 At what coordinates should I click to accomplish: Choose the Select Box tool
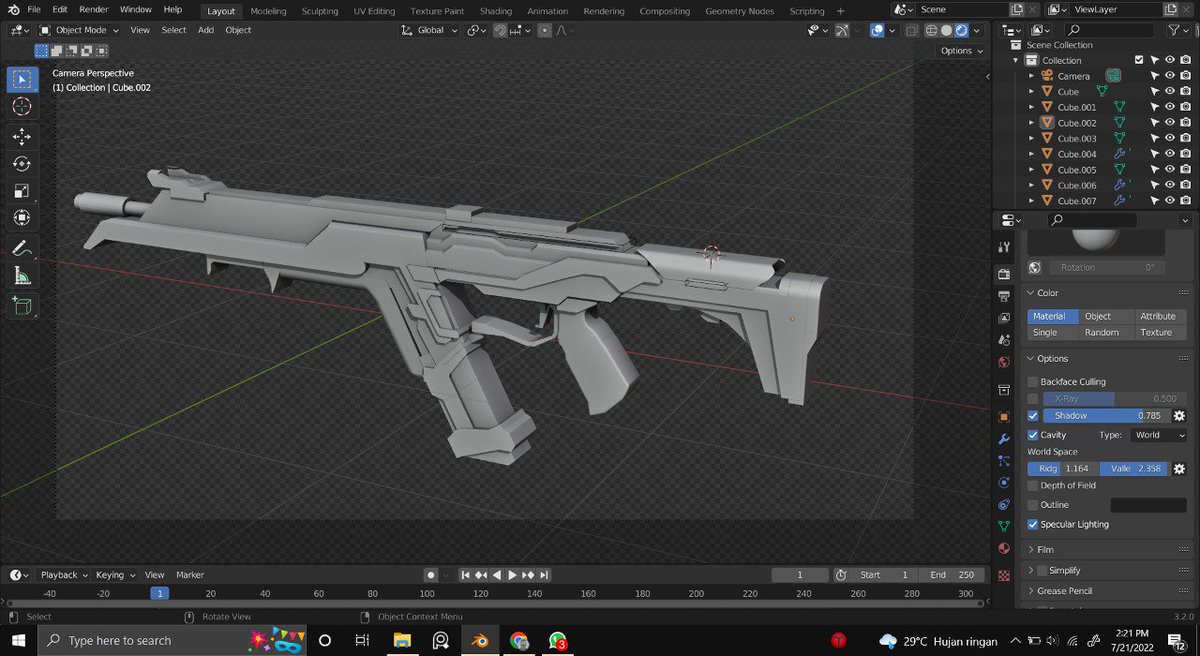[22, 80]
